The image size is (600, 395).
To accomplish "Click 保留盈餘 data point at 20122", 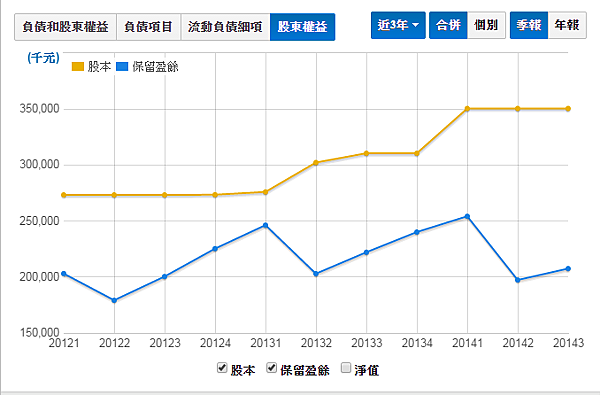I will pos(114,300).
